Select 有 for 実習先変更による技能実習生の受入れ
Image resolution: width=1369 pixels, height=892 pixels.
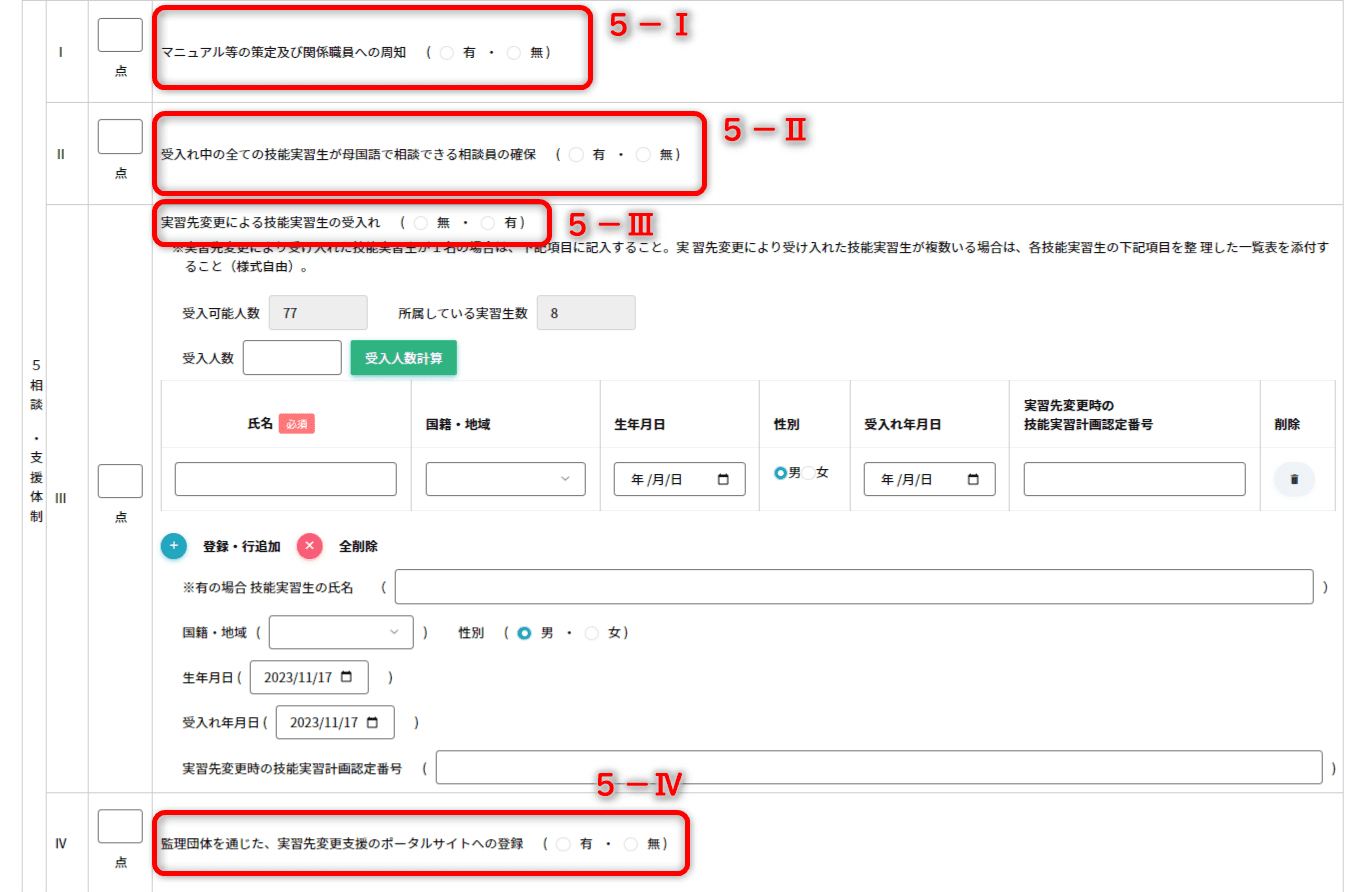tap(488, 223)
